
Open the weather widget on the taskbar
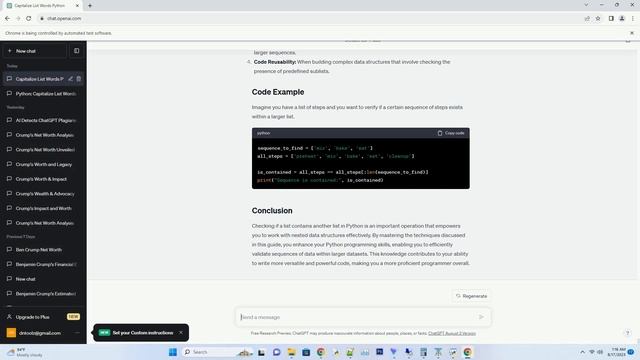click(x=25, y=352)
